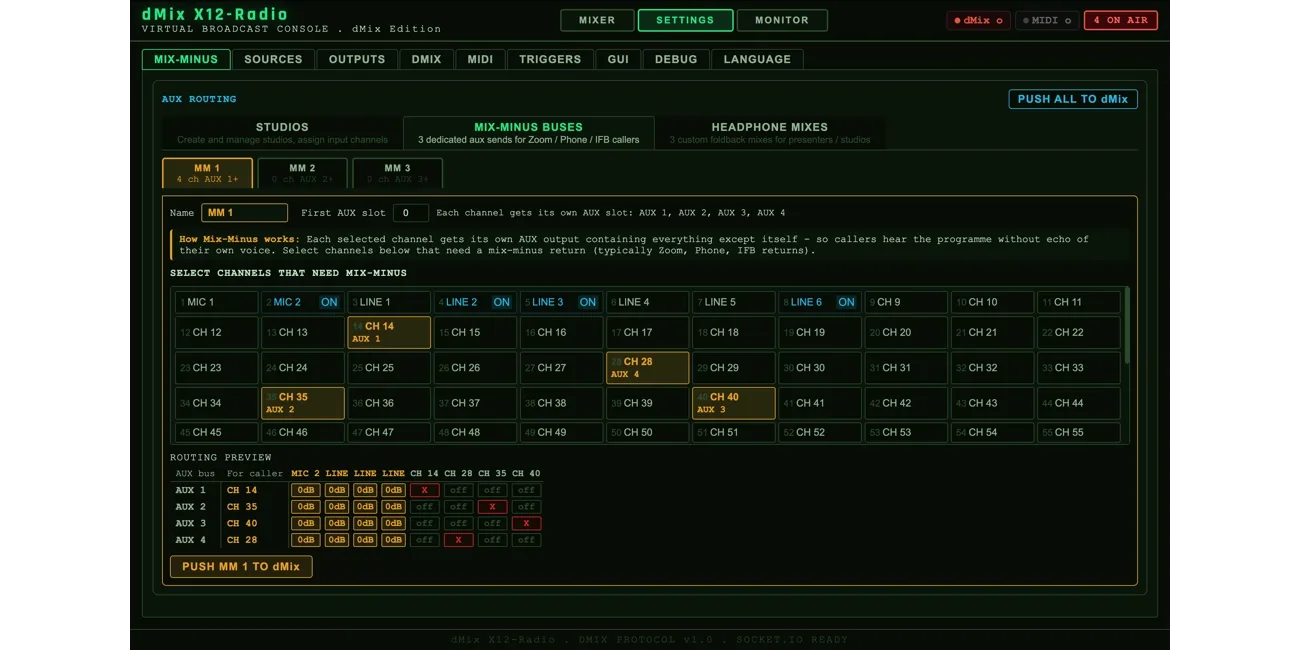Select channel LINE 1 for mix-minus
Image resolution: width=1300 pixels, height=650 pixels.
click(389, 302)
